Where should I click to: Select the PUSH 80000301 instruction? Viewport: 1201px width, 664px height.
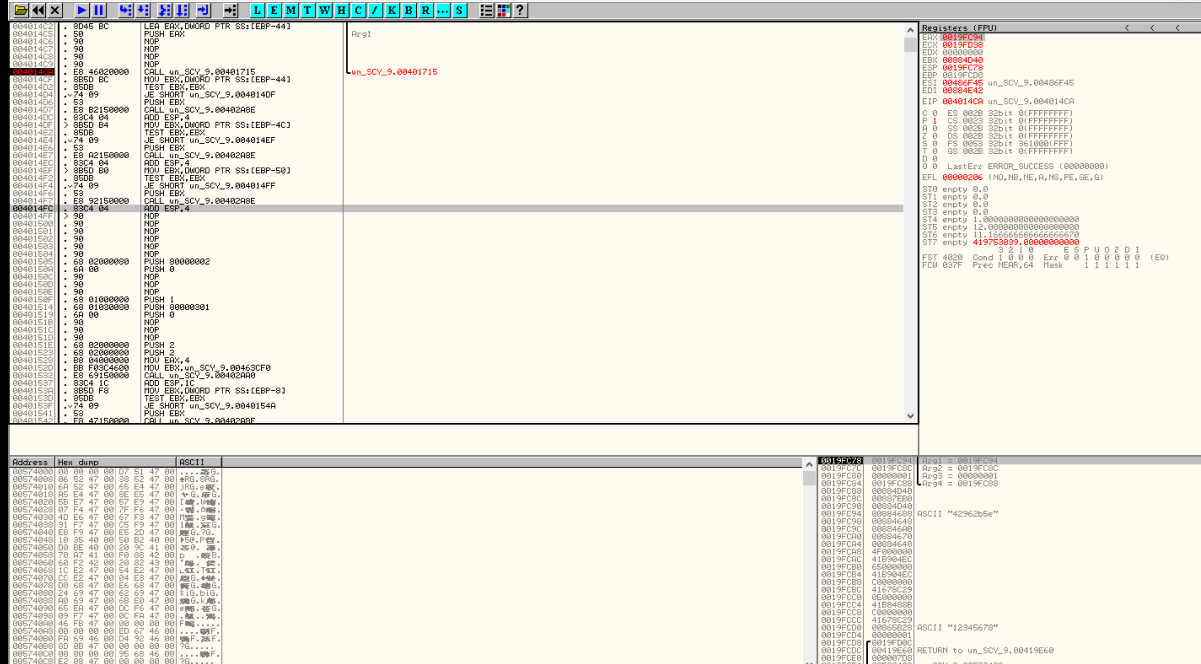click(177, 307)
